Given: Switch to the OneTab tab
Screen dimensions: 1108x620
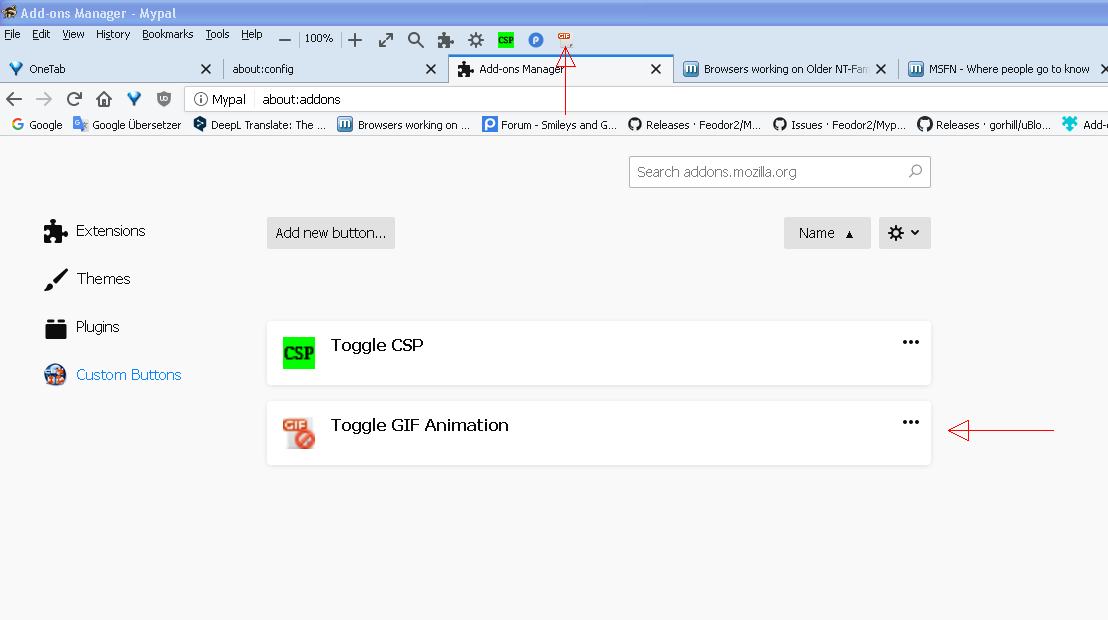Looking at the screenshot, I should tap(110, 69).
